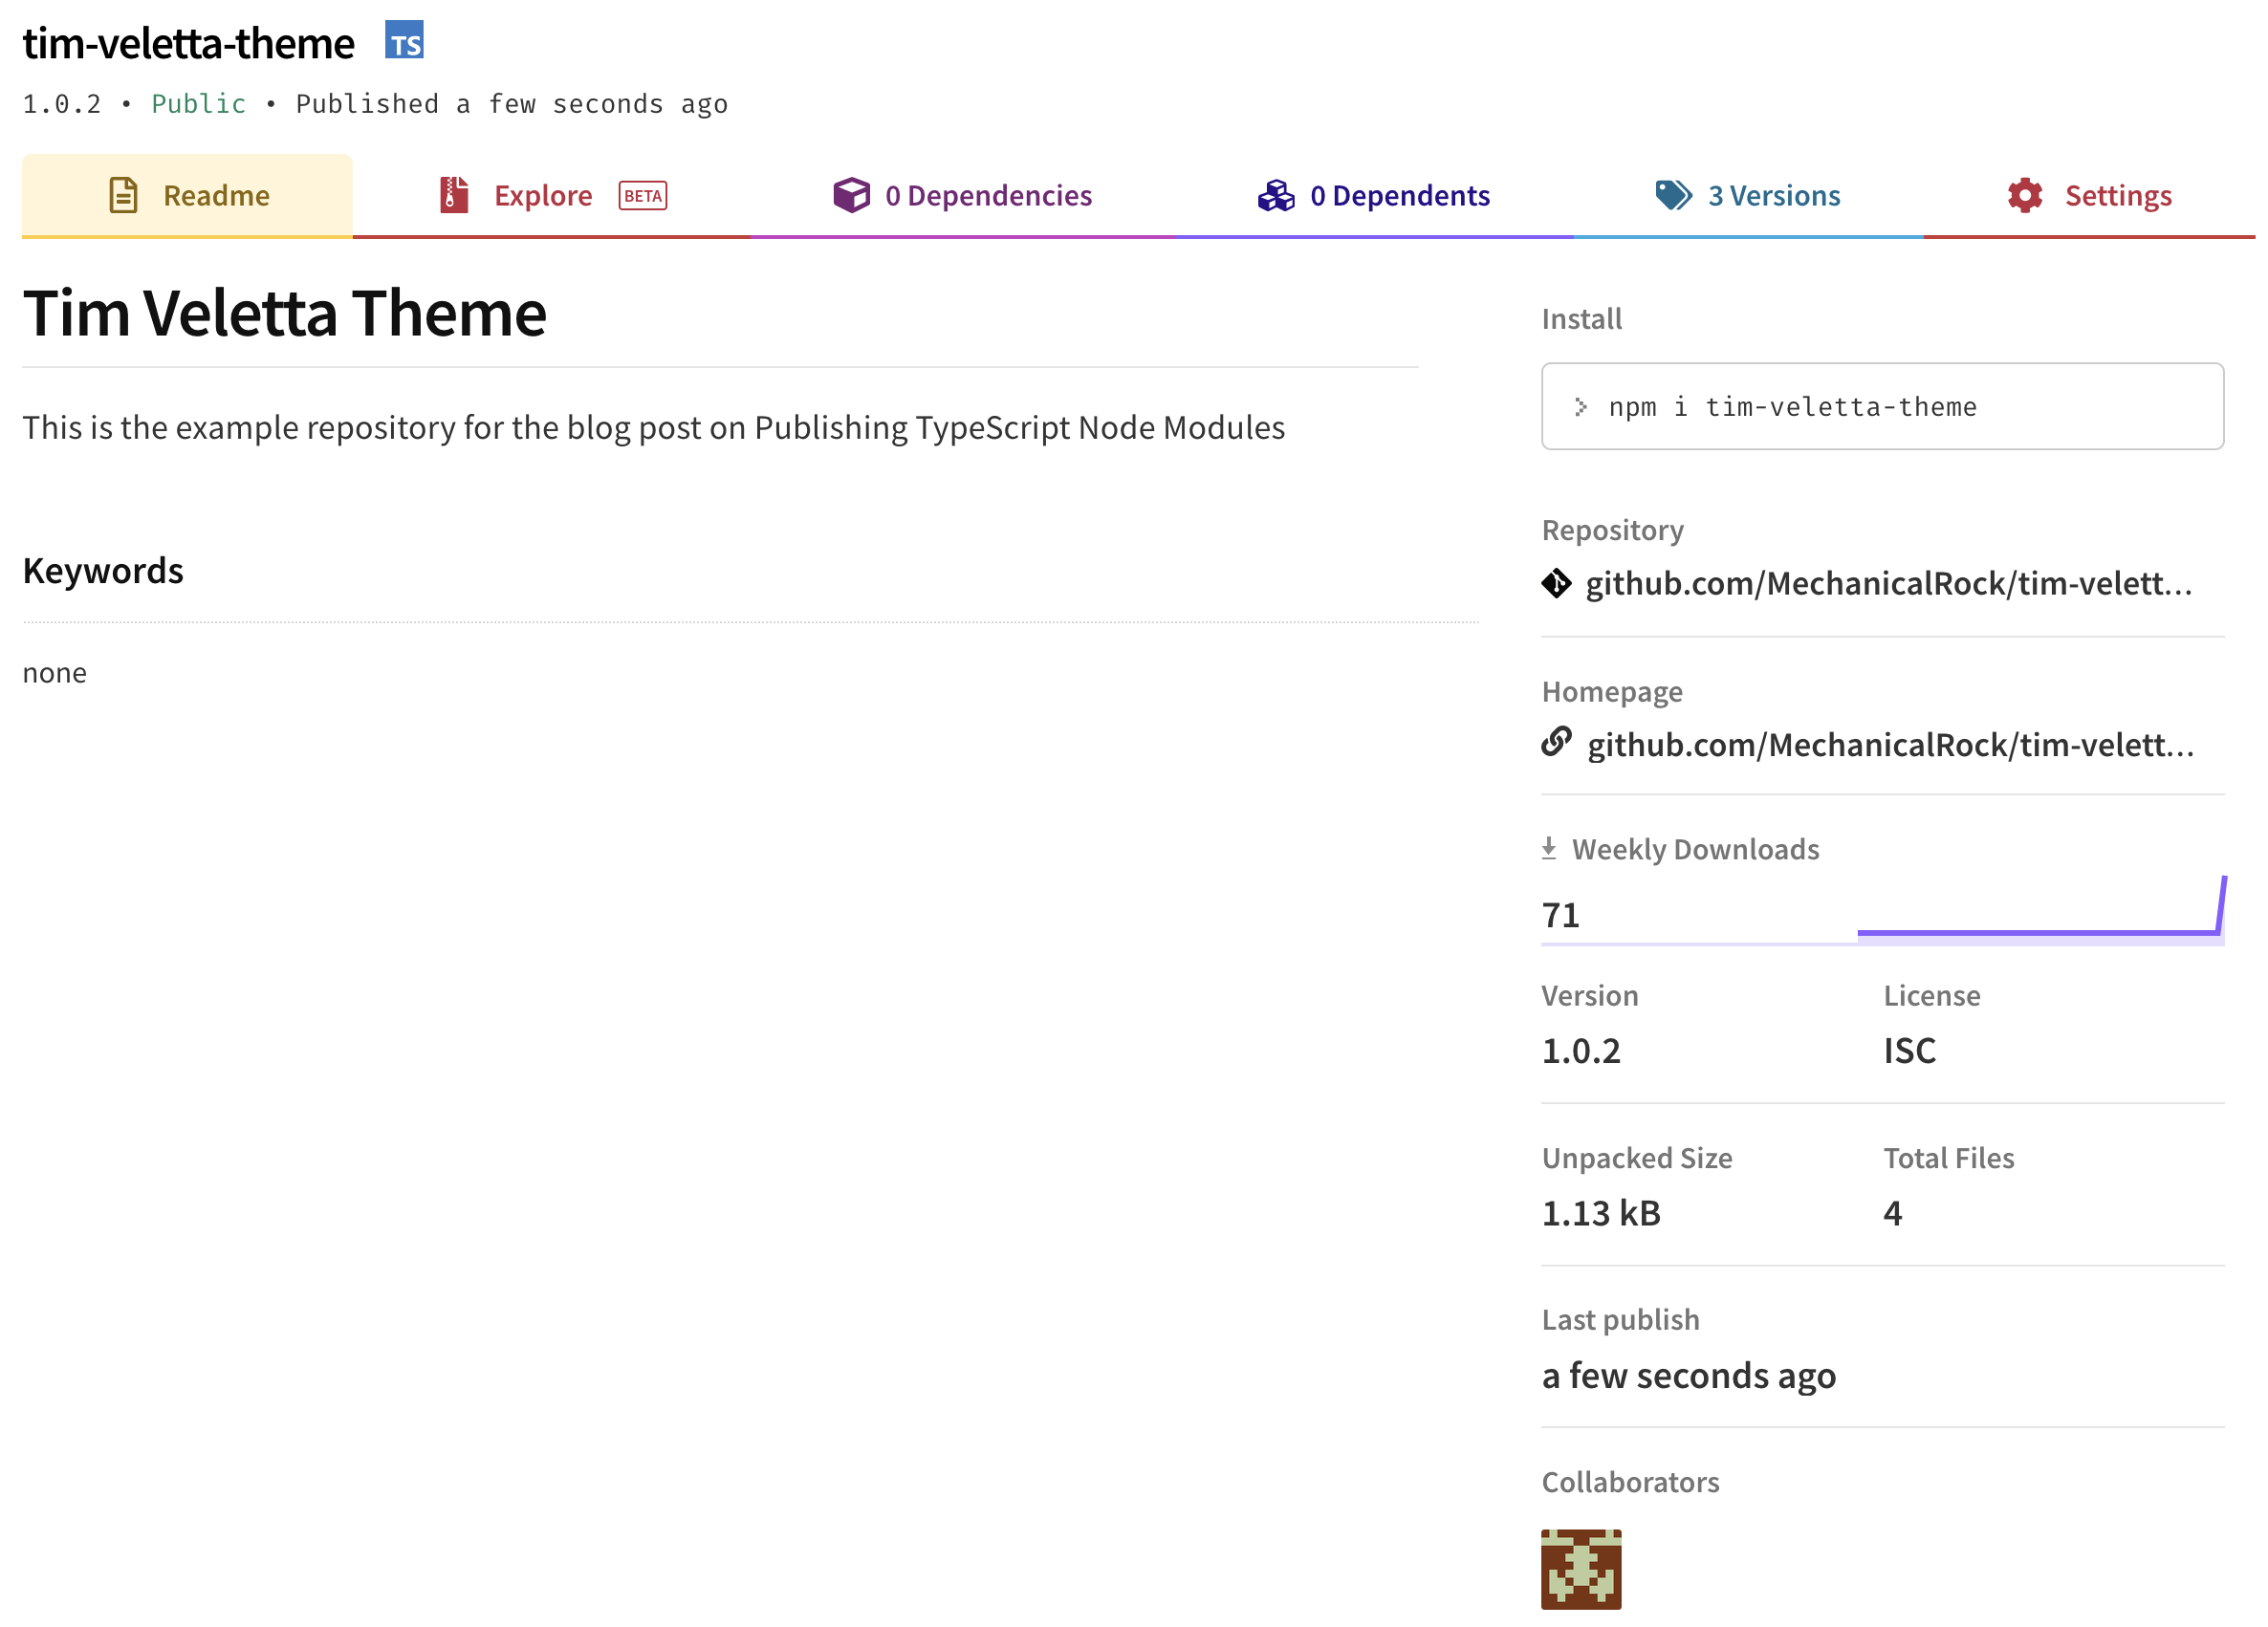Click the header version 1.0.2 text

click(x=62, y=104)
